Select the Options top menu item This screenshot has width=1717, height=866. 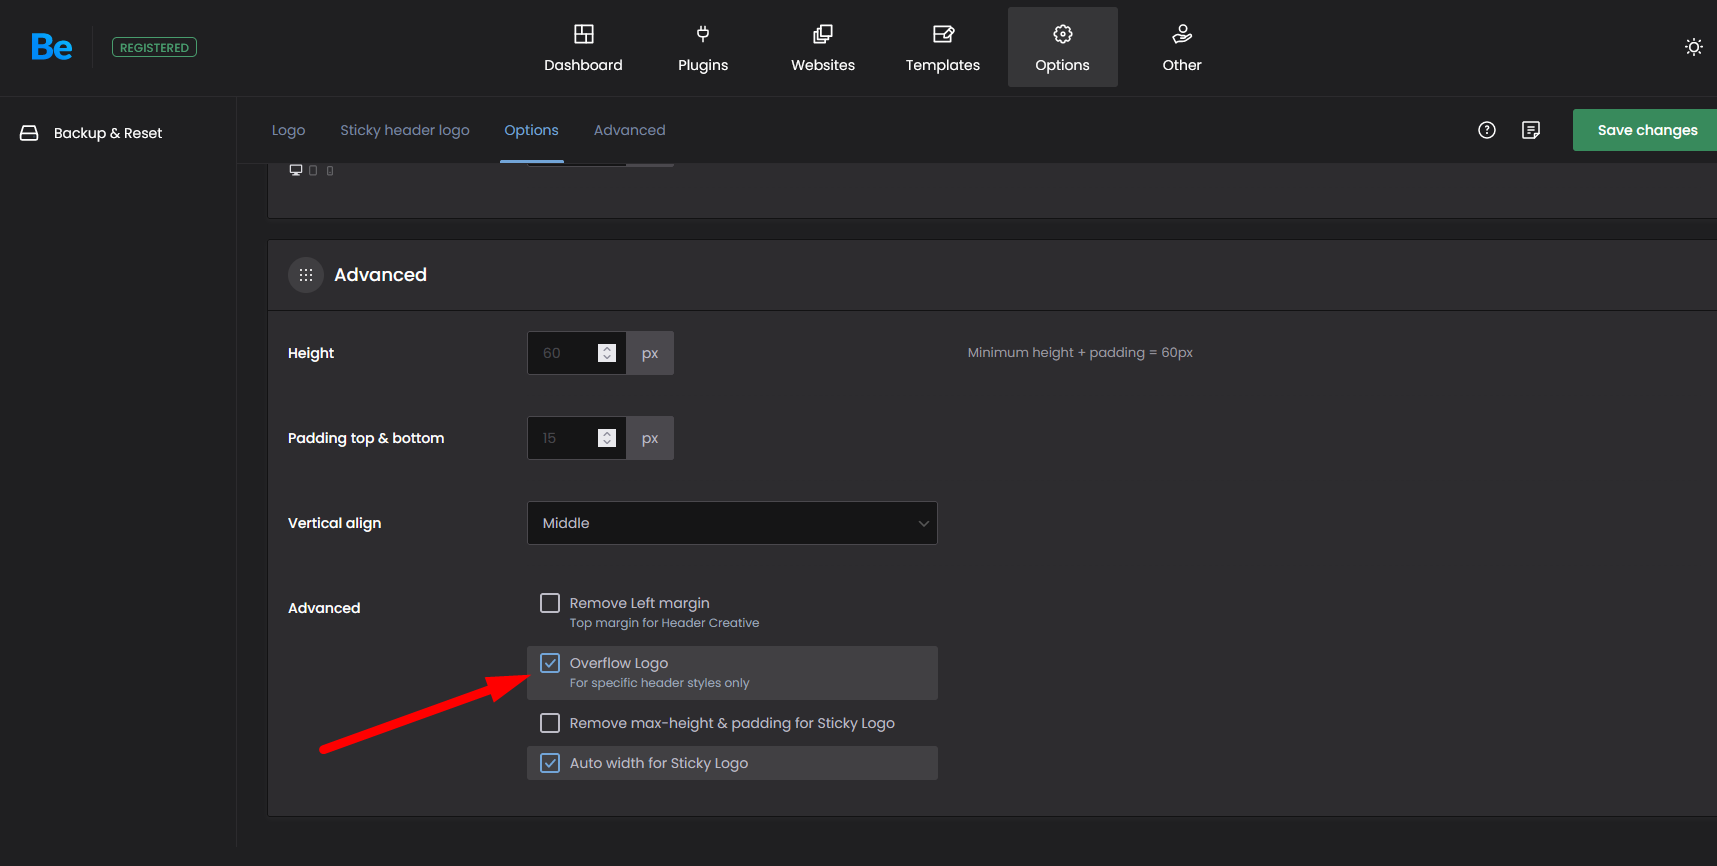tap(1063, 47)
